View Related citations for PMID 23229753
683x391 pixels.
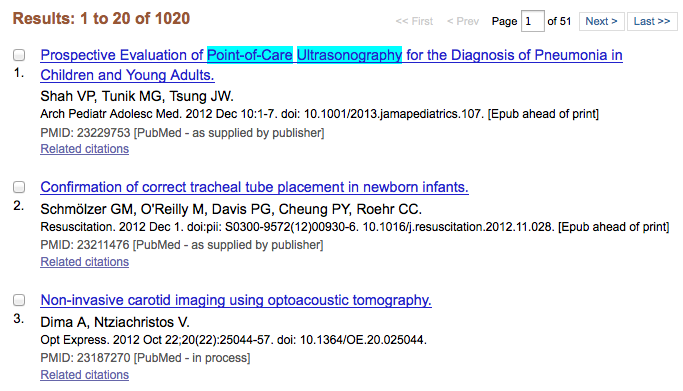pos(85,149)
